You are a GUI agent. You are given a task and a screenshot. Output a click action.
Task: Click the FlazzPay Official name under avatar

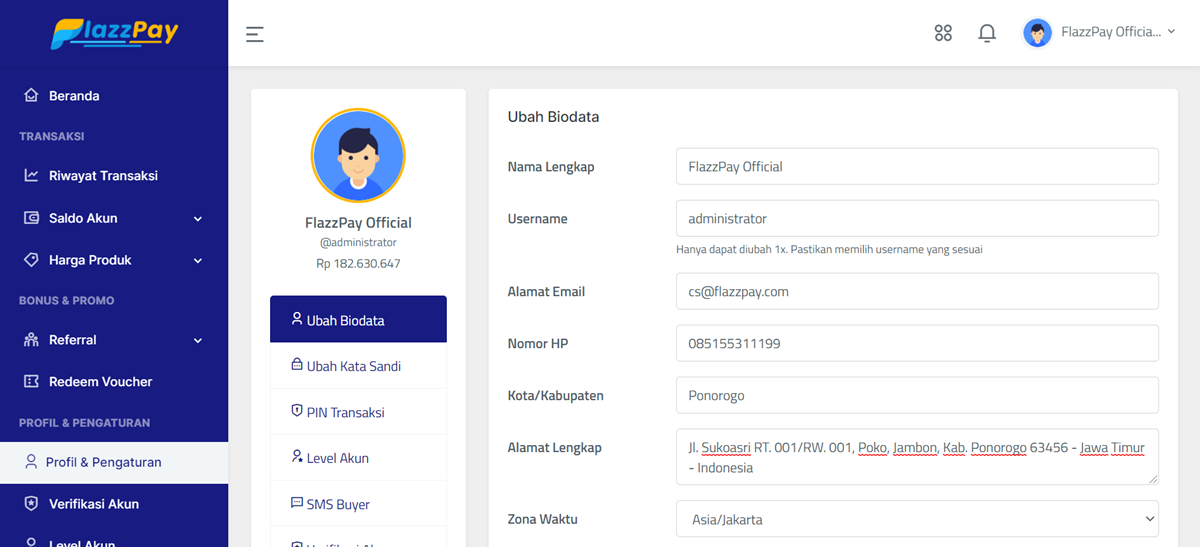point(358,223)
